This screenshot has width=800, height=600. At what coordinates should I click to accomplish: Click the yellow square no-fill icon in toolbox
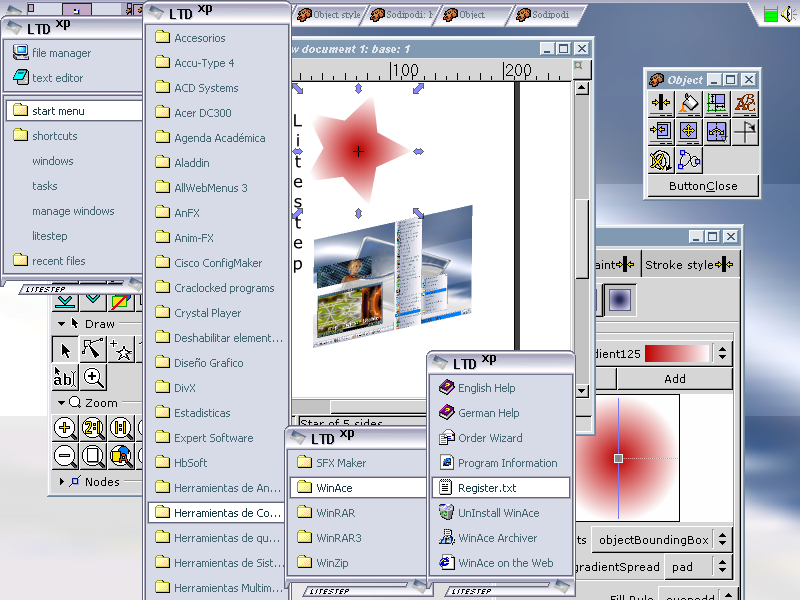click(120, 301)
